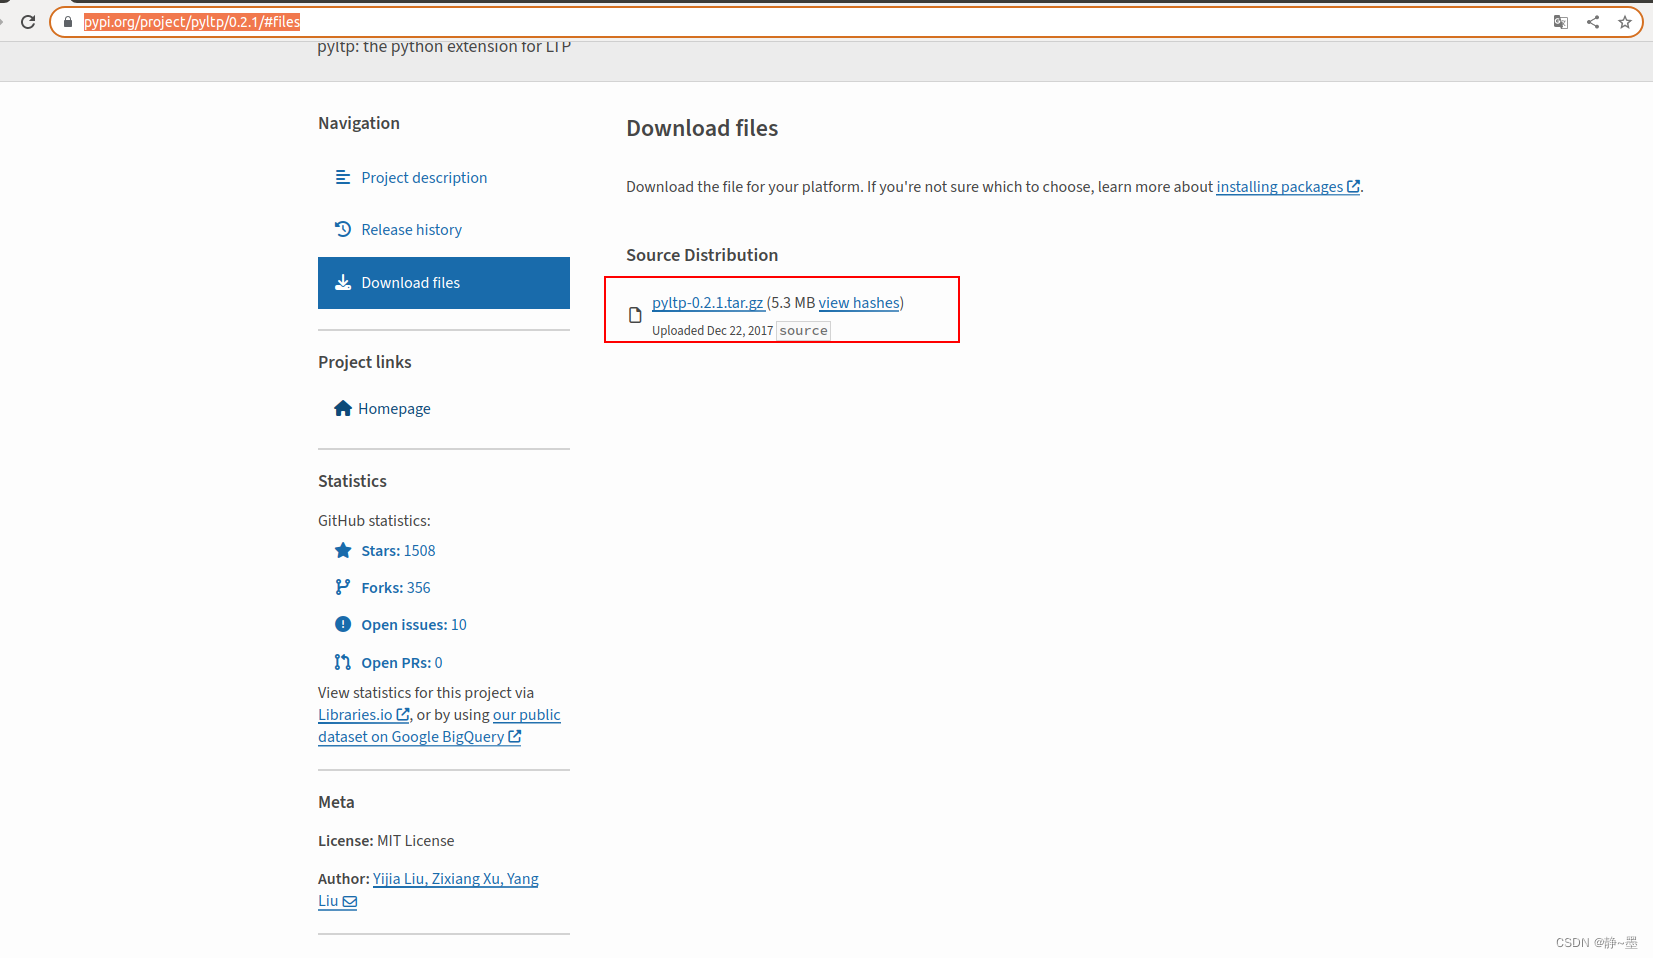Click the Release history clock icon

point(343,229)
